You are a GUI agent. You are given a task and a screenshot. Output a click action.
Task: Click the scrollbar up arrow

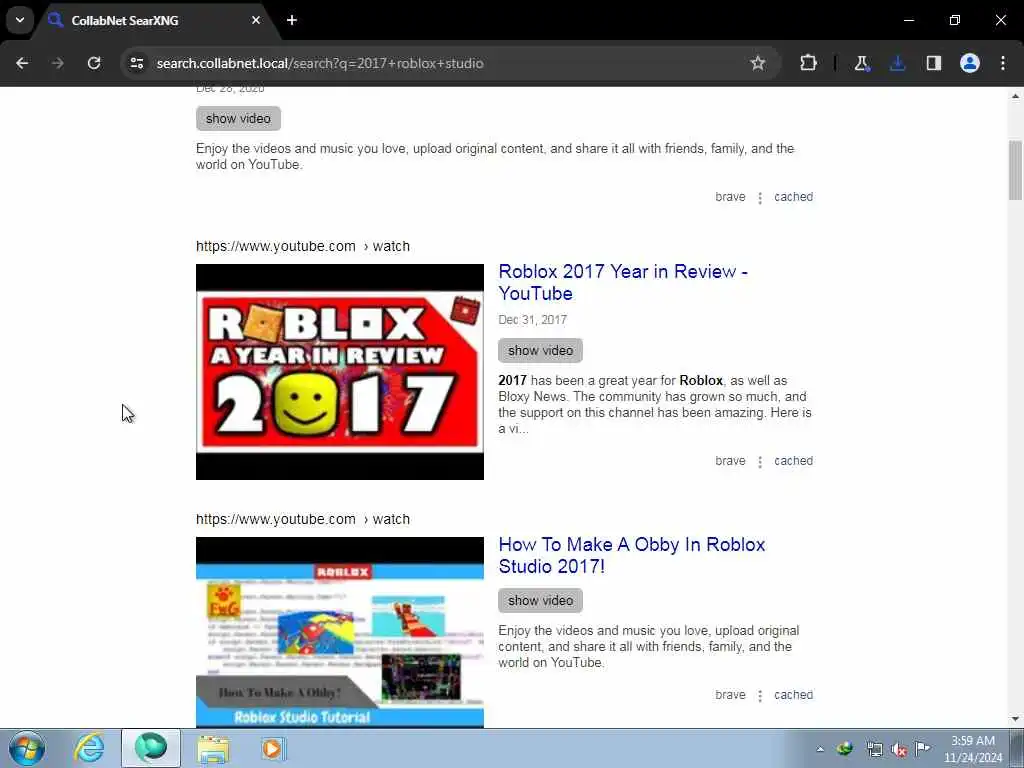[x=1015, y=96]
